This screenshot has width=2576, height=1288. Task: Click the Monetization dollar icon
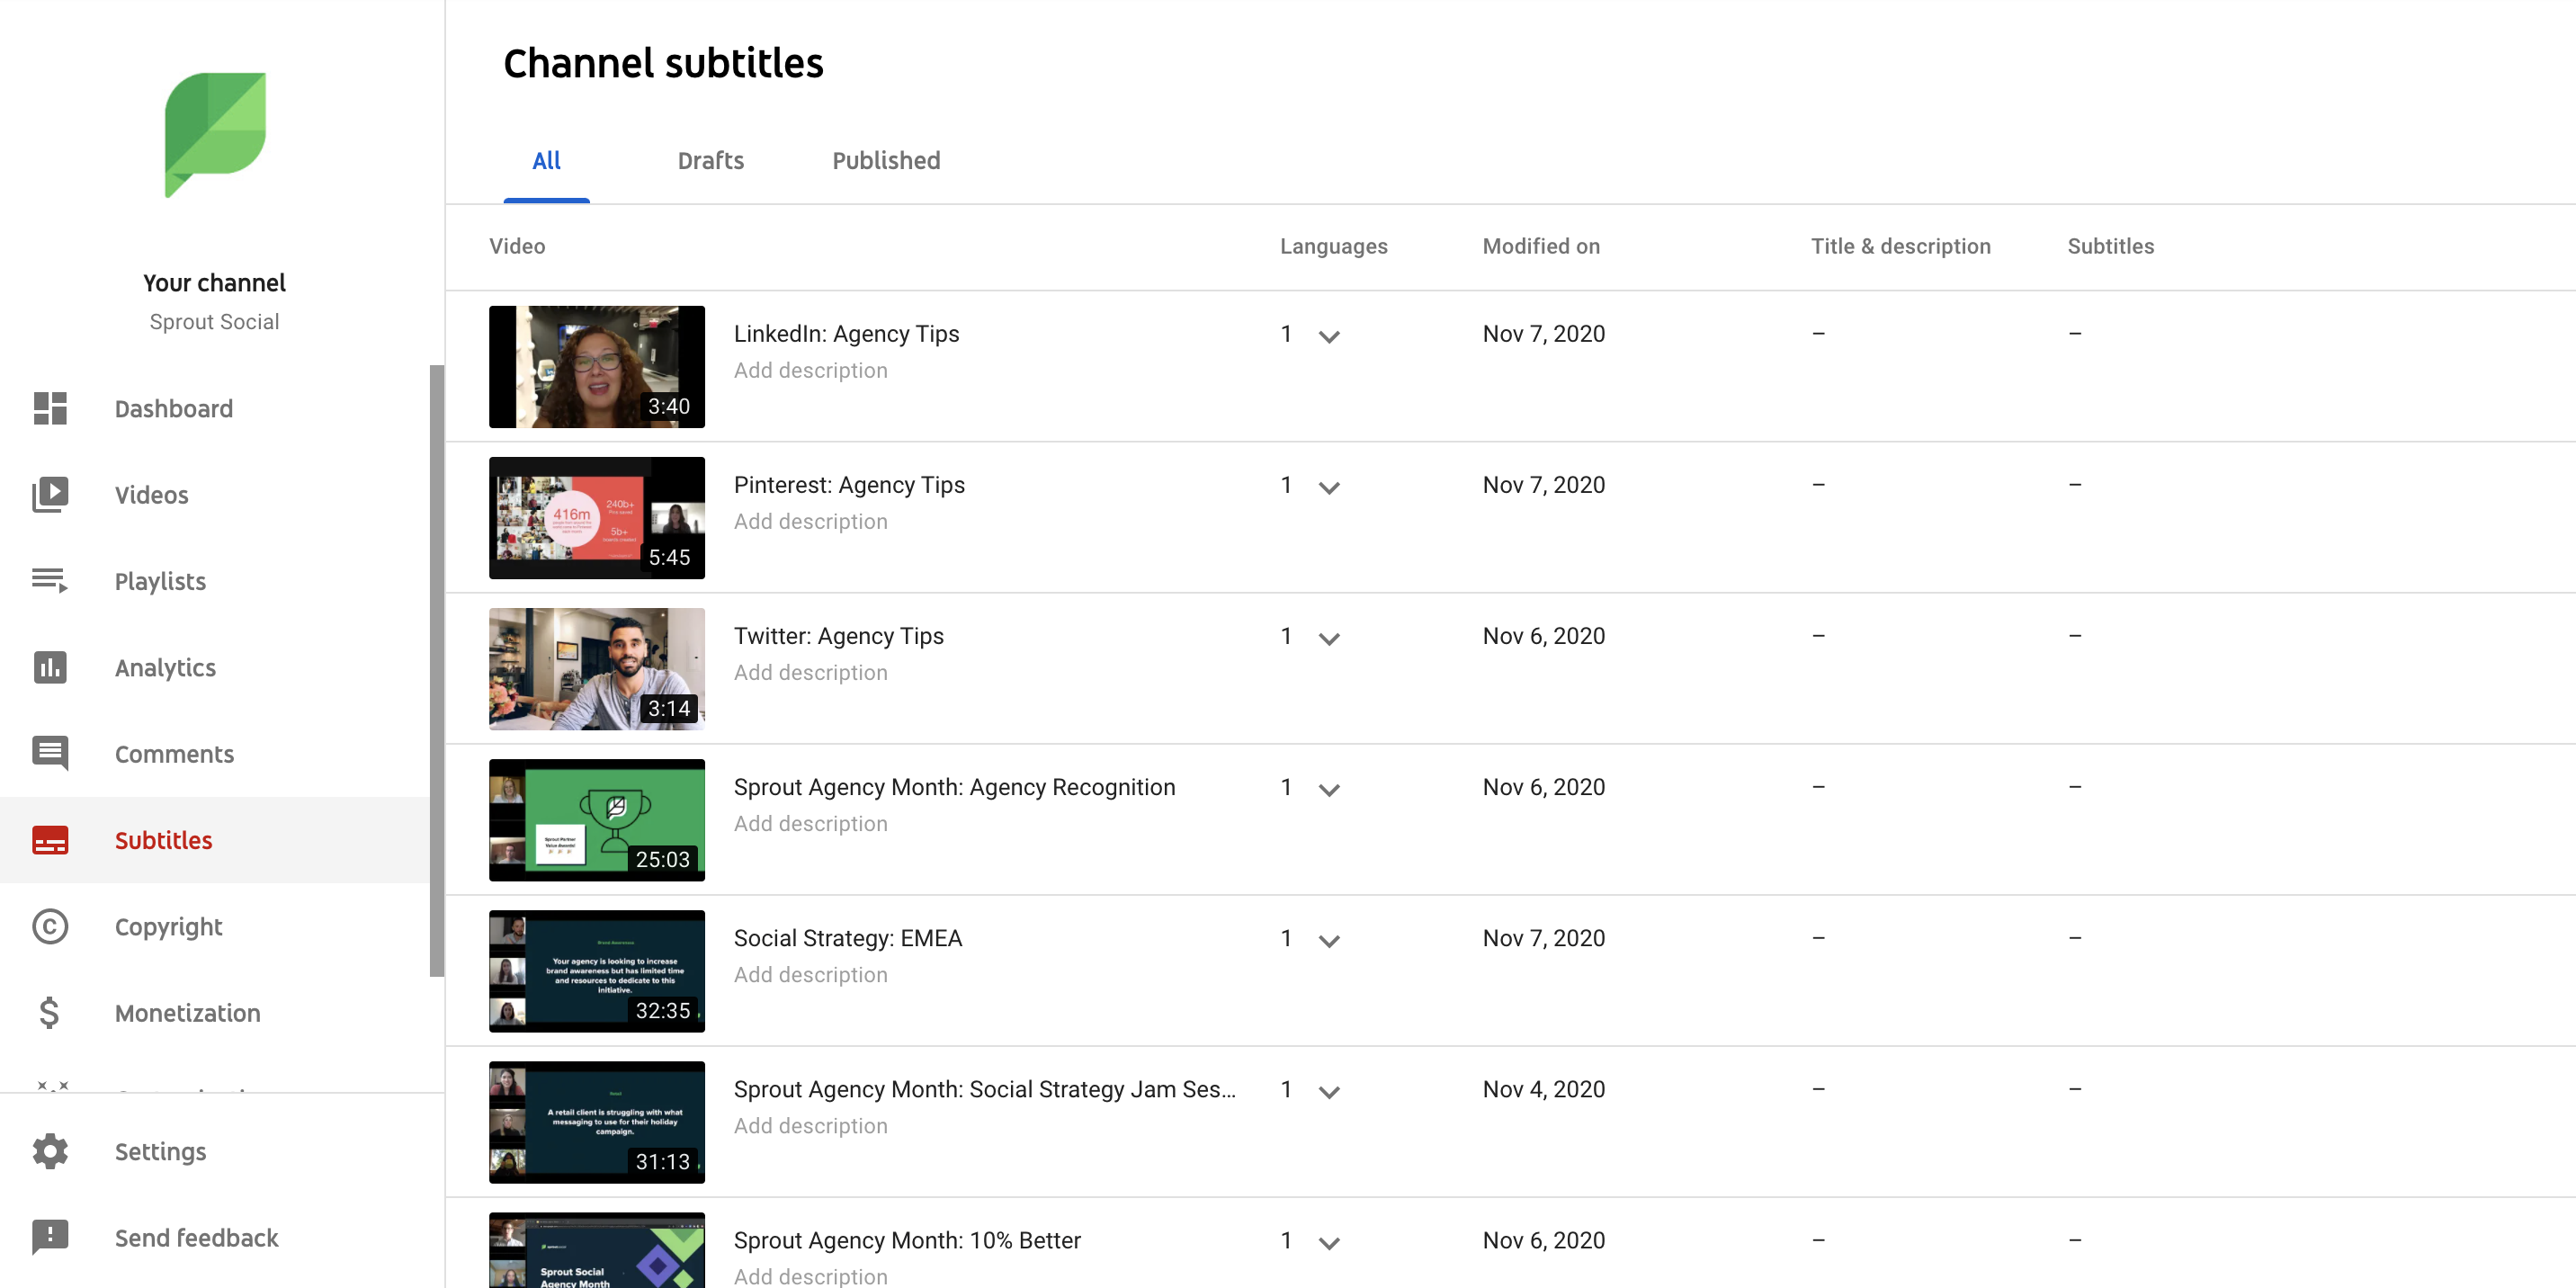[50, 1012]
